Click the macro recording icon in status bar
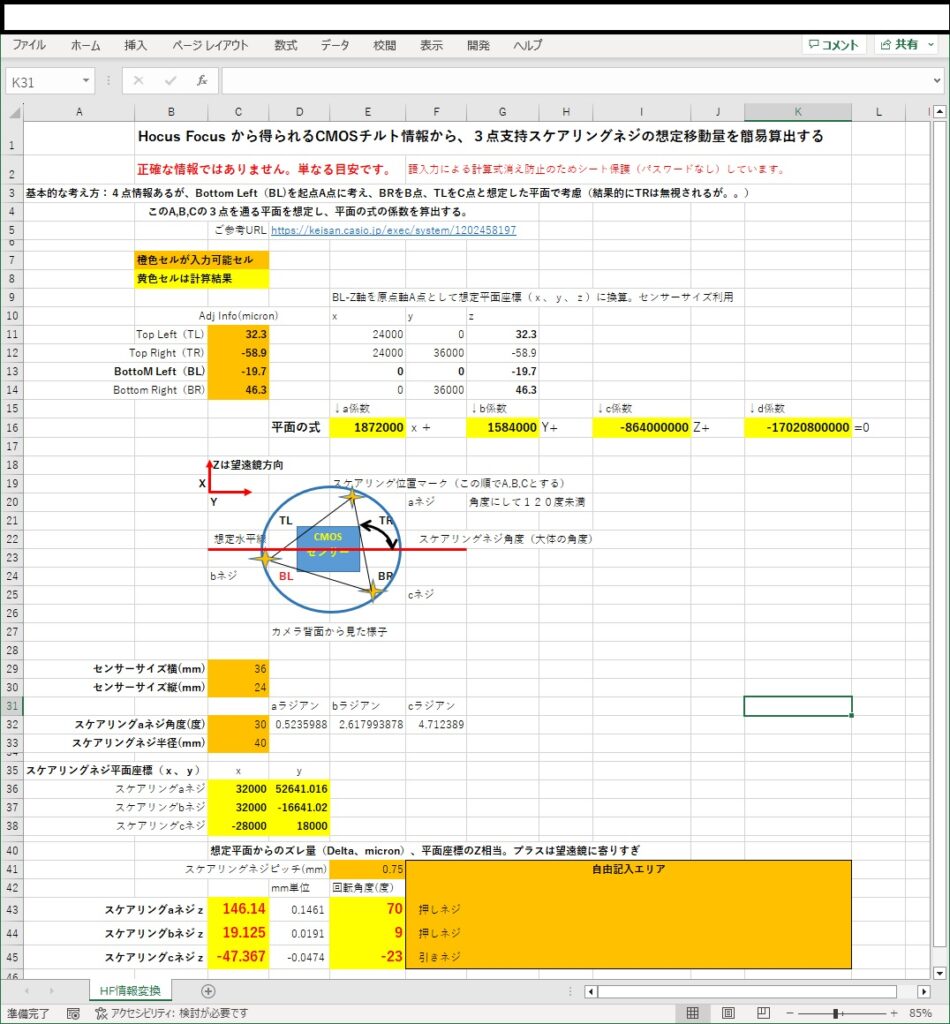 [x=73, y=1014]
